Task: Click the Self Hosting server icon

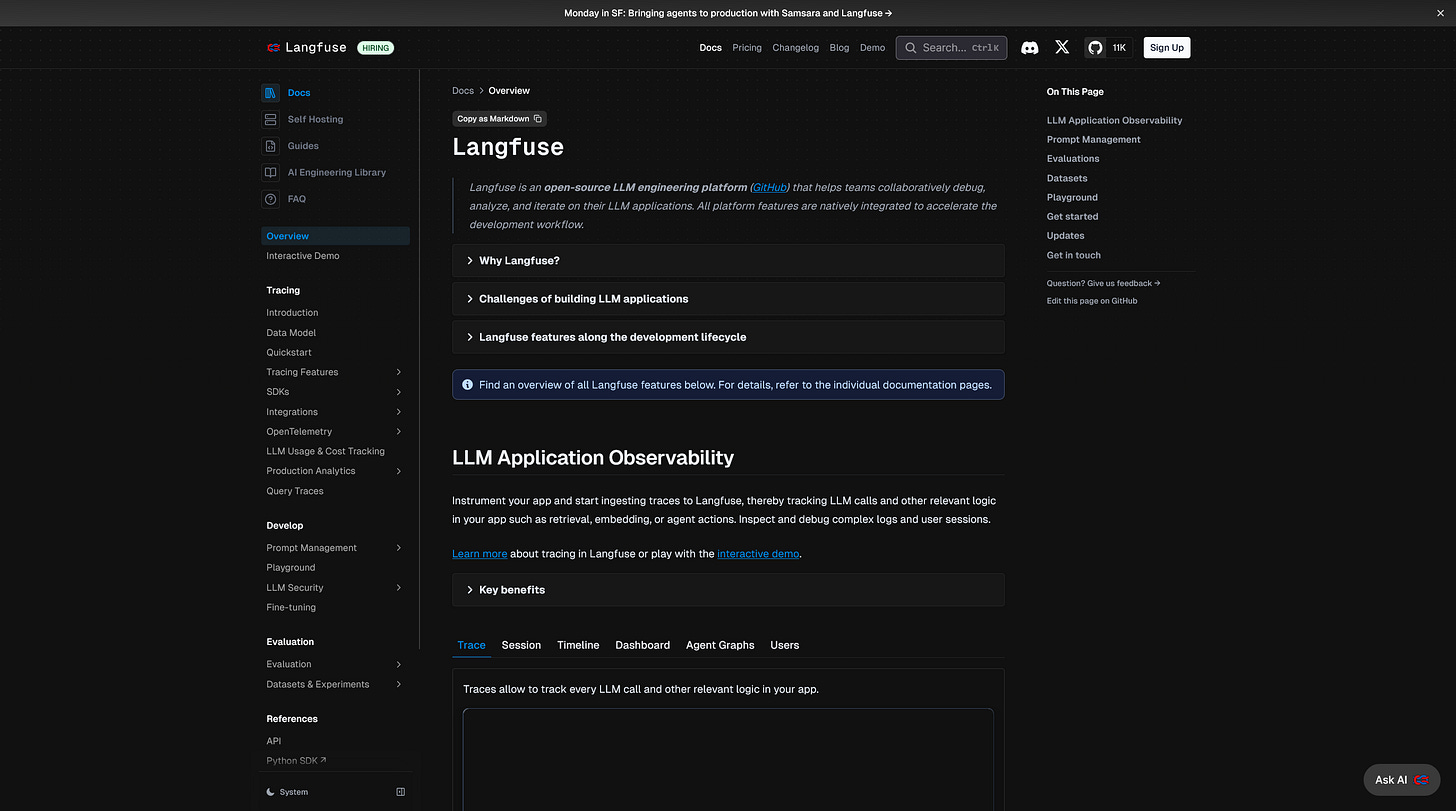Action: [270, 119]
